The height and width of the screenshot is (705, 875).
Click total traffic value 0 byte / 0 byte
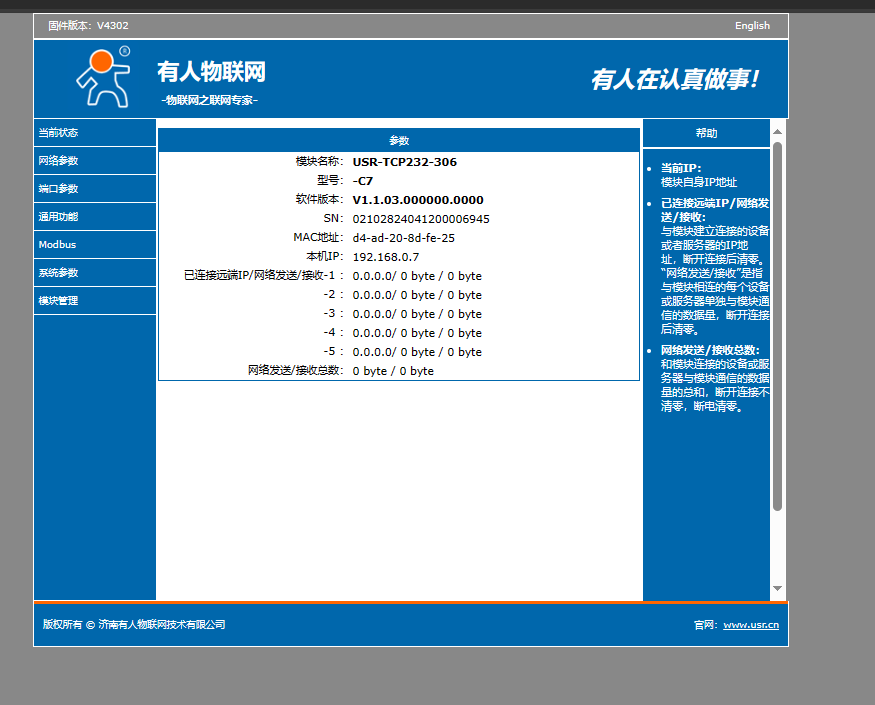(393, 371)
